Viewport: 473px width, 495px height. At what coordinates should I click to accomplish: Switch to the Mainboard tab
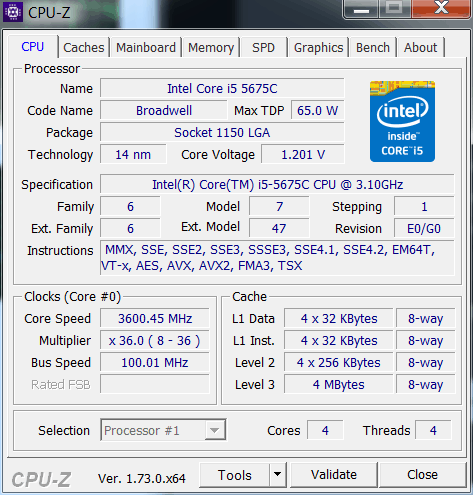click(146, 47)
